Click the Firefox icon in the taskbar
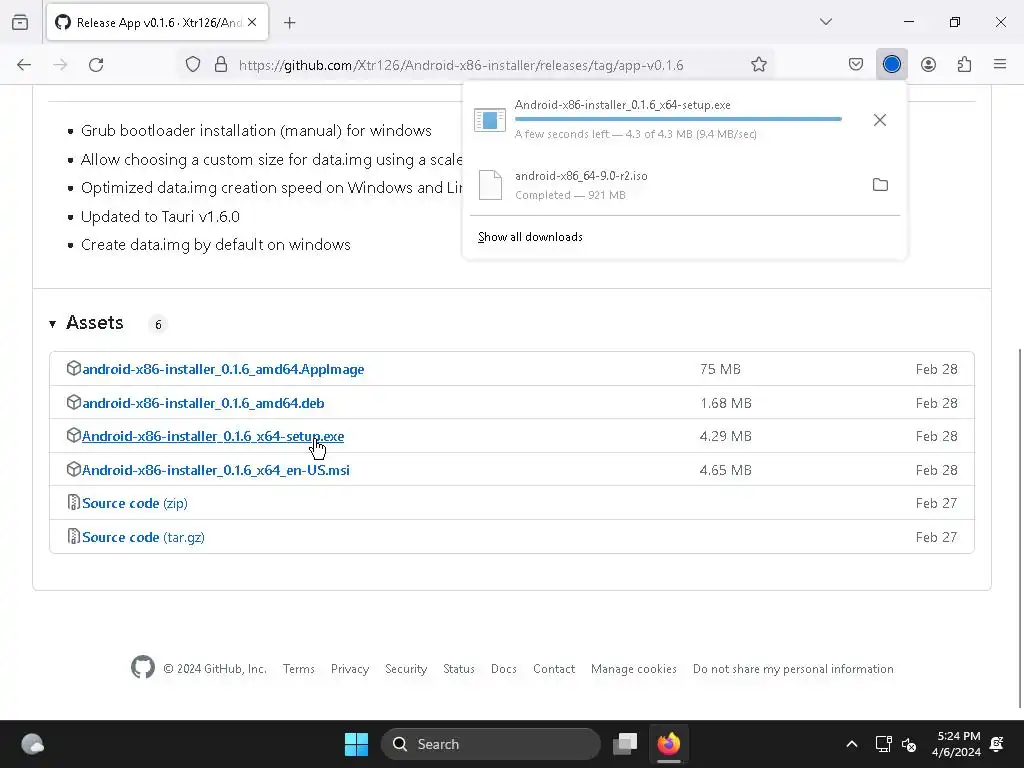The height and width of the screenshot is (768, 1024). [669, 744]
